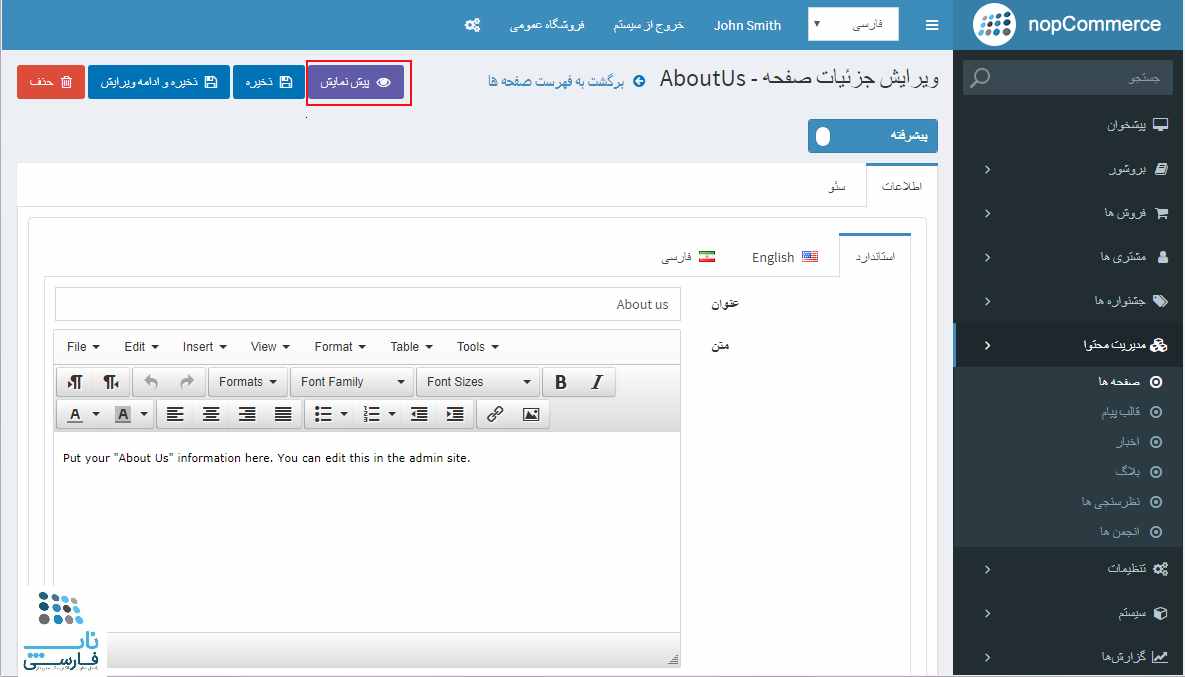Open the Font Family dropdown
The image size is (1185, 677).
point(351,382)
